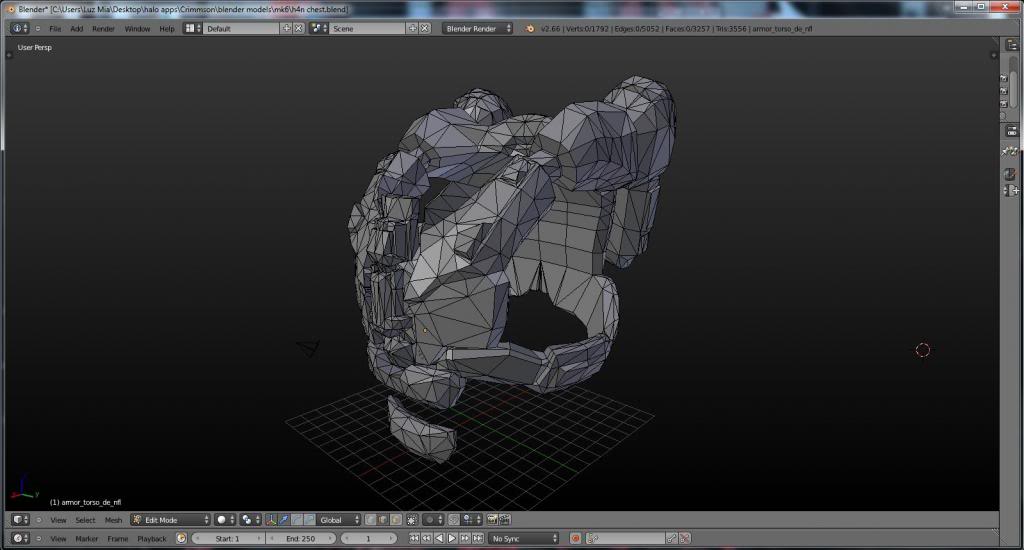The width and height of the screenshot is (1024, 550).
Task: Play the animation forward
Action: tap(452, 539)
